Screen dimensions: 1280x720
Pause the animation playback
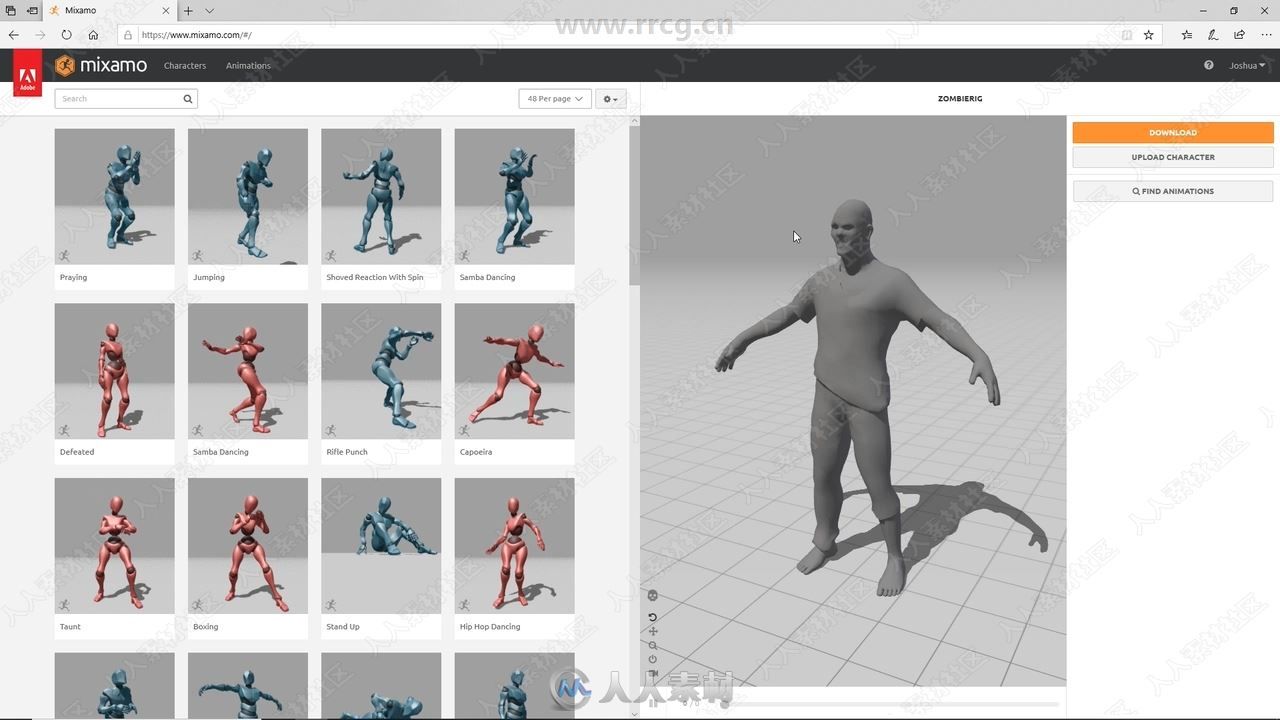coord(653,703)
